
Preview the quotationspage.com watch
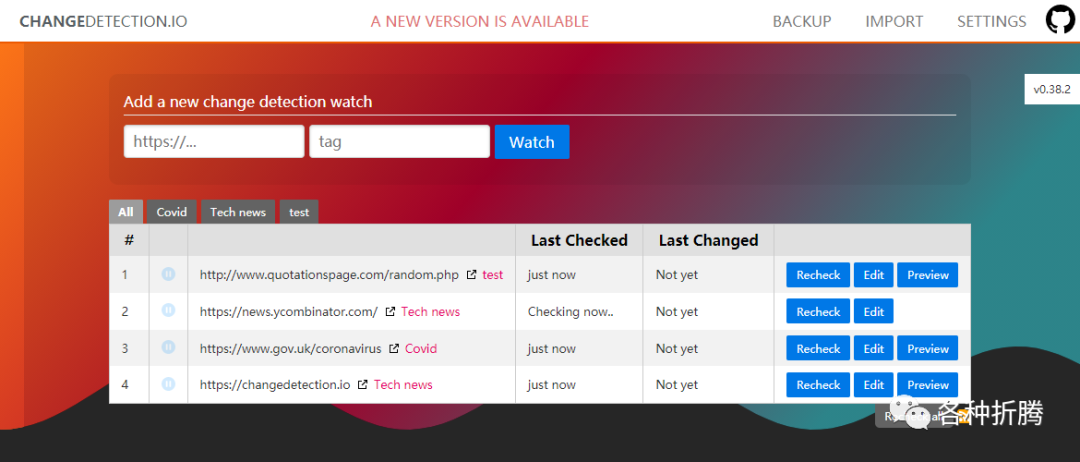(927, 275)
